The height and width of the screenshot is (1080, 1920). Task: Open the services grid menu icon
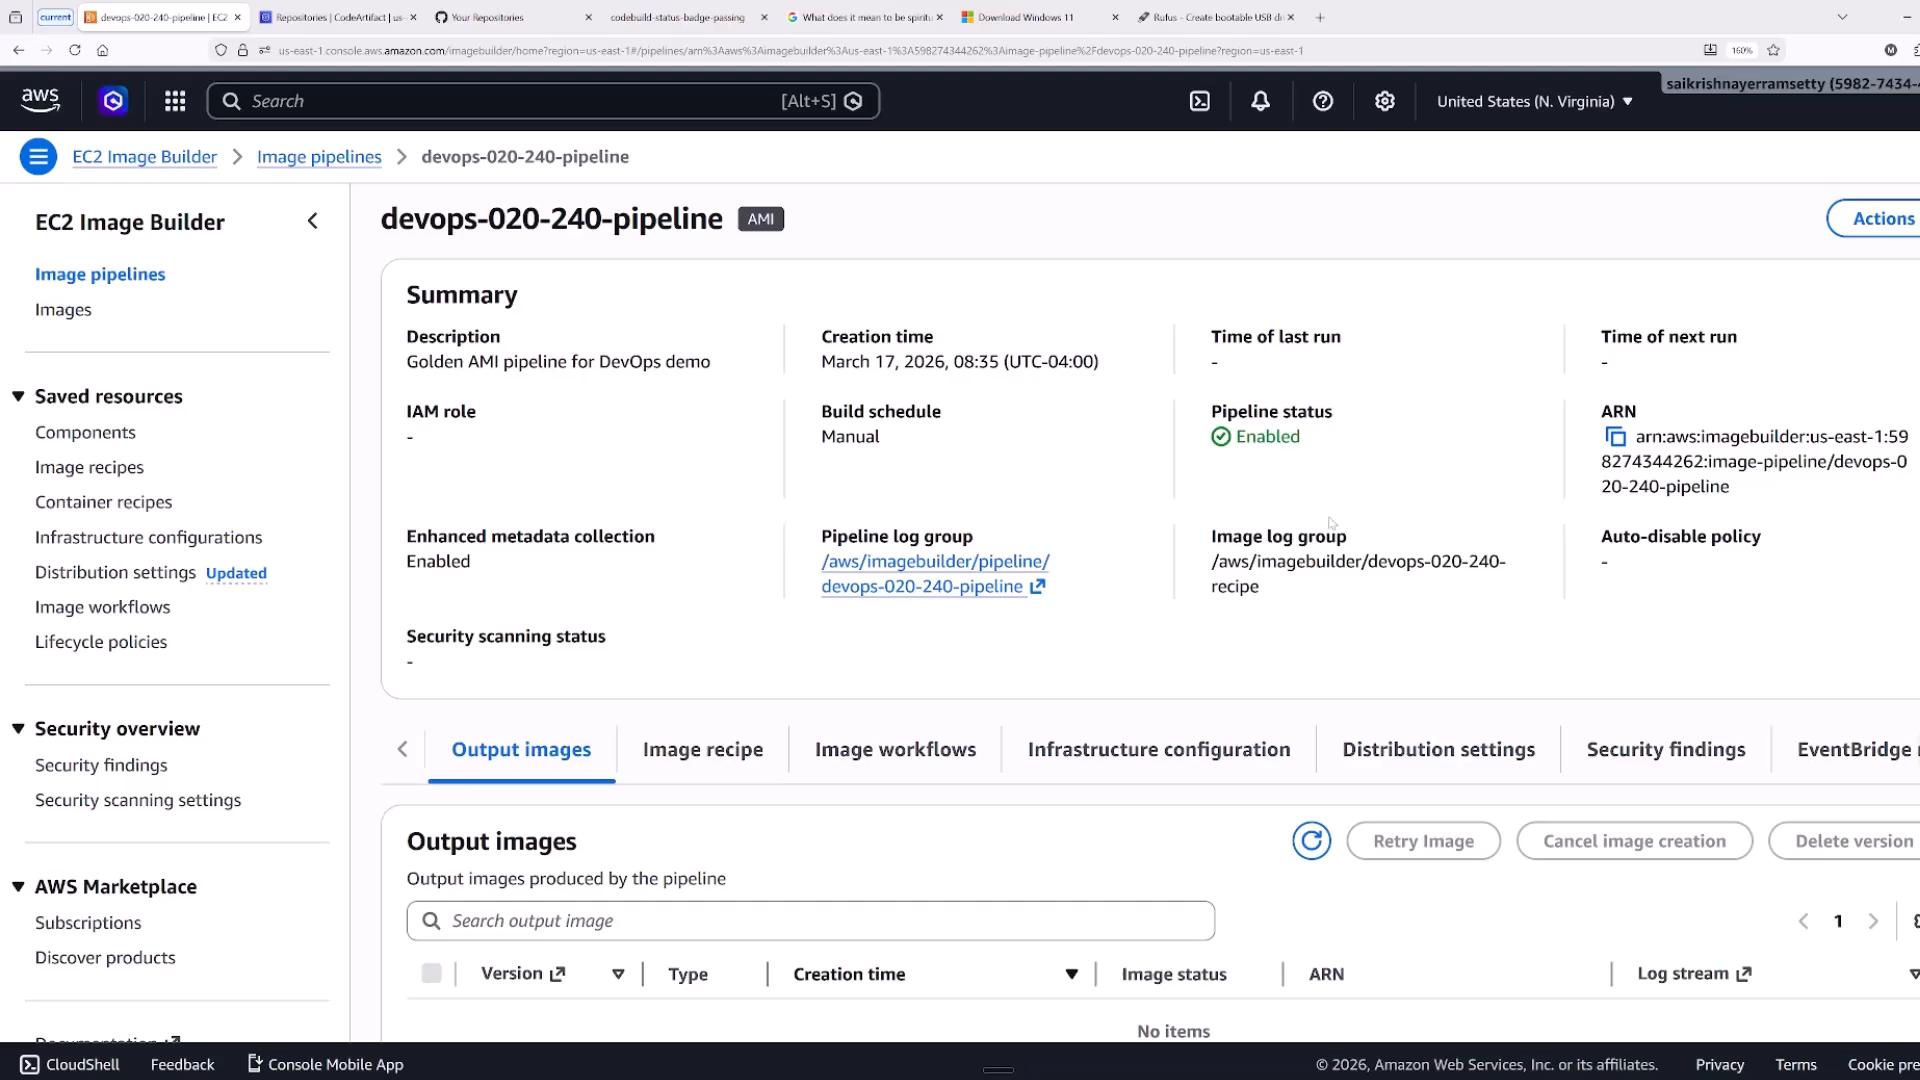click(x=175, y=101)
